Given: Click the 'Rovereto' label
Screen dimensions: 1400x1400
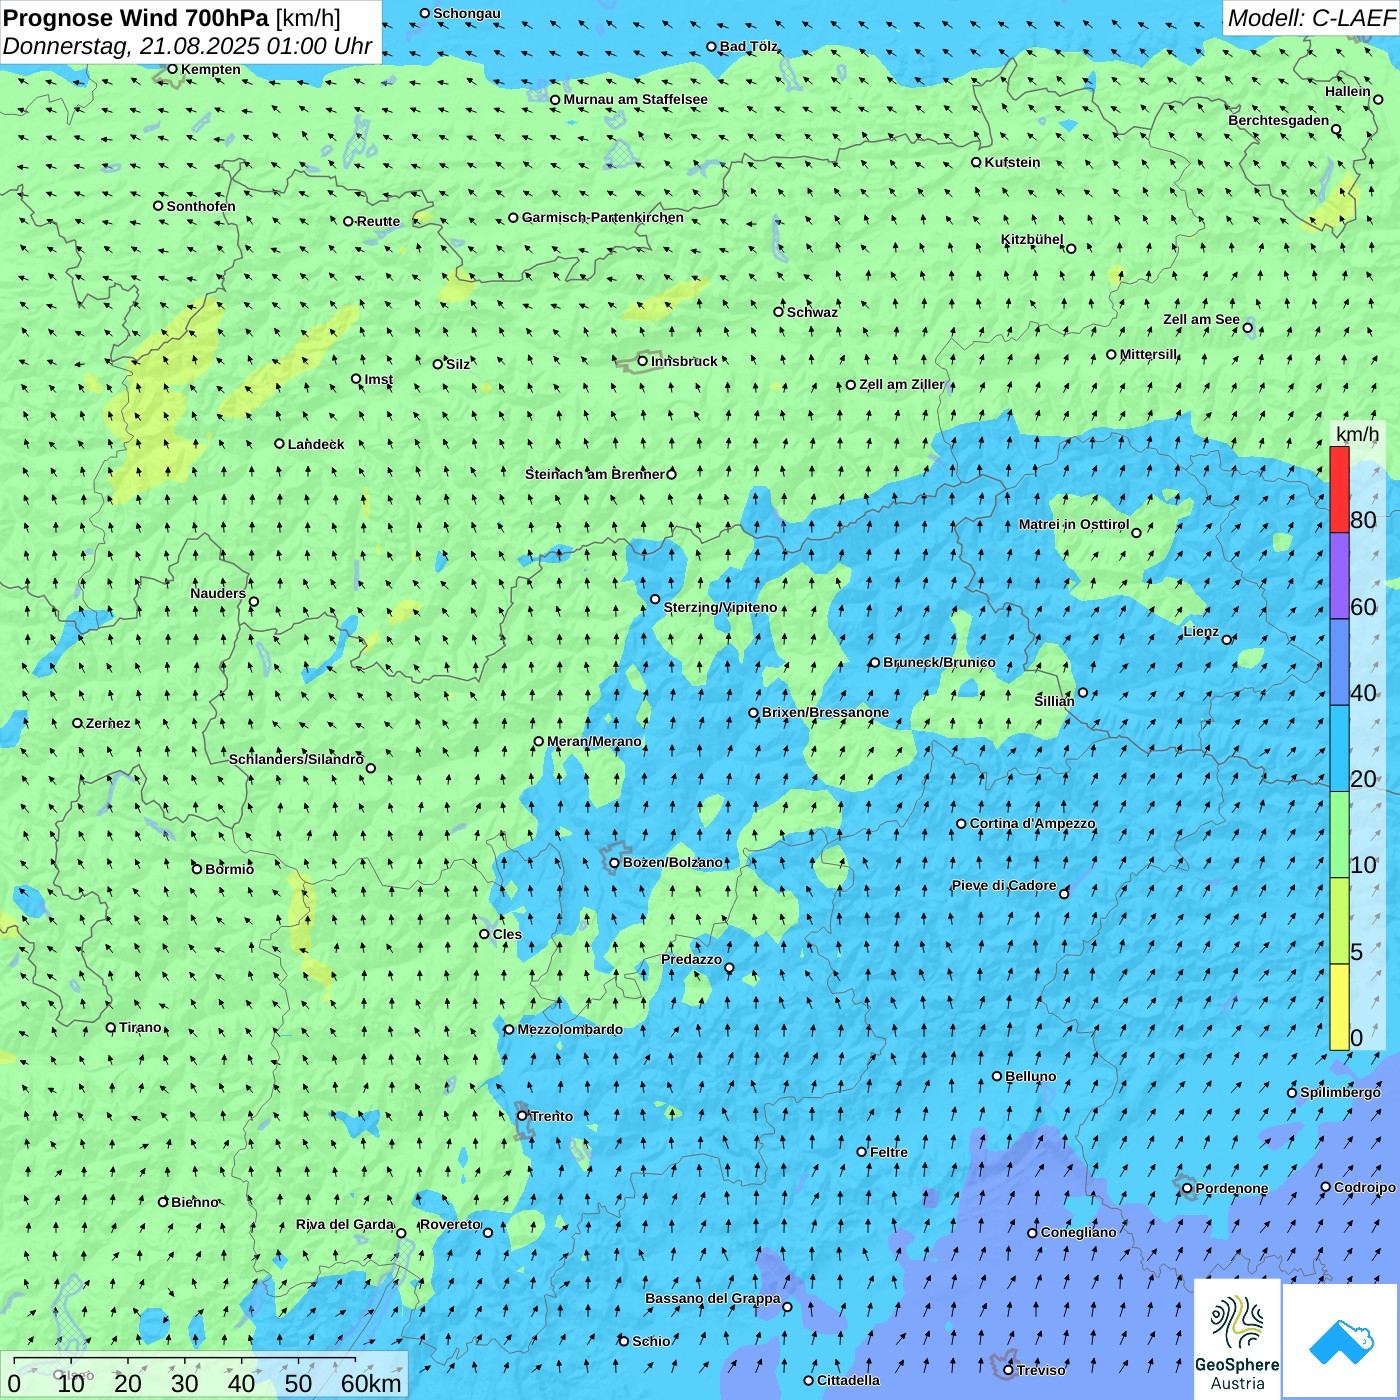Looking at the screenshot, I should pos(450,1224).
